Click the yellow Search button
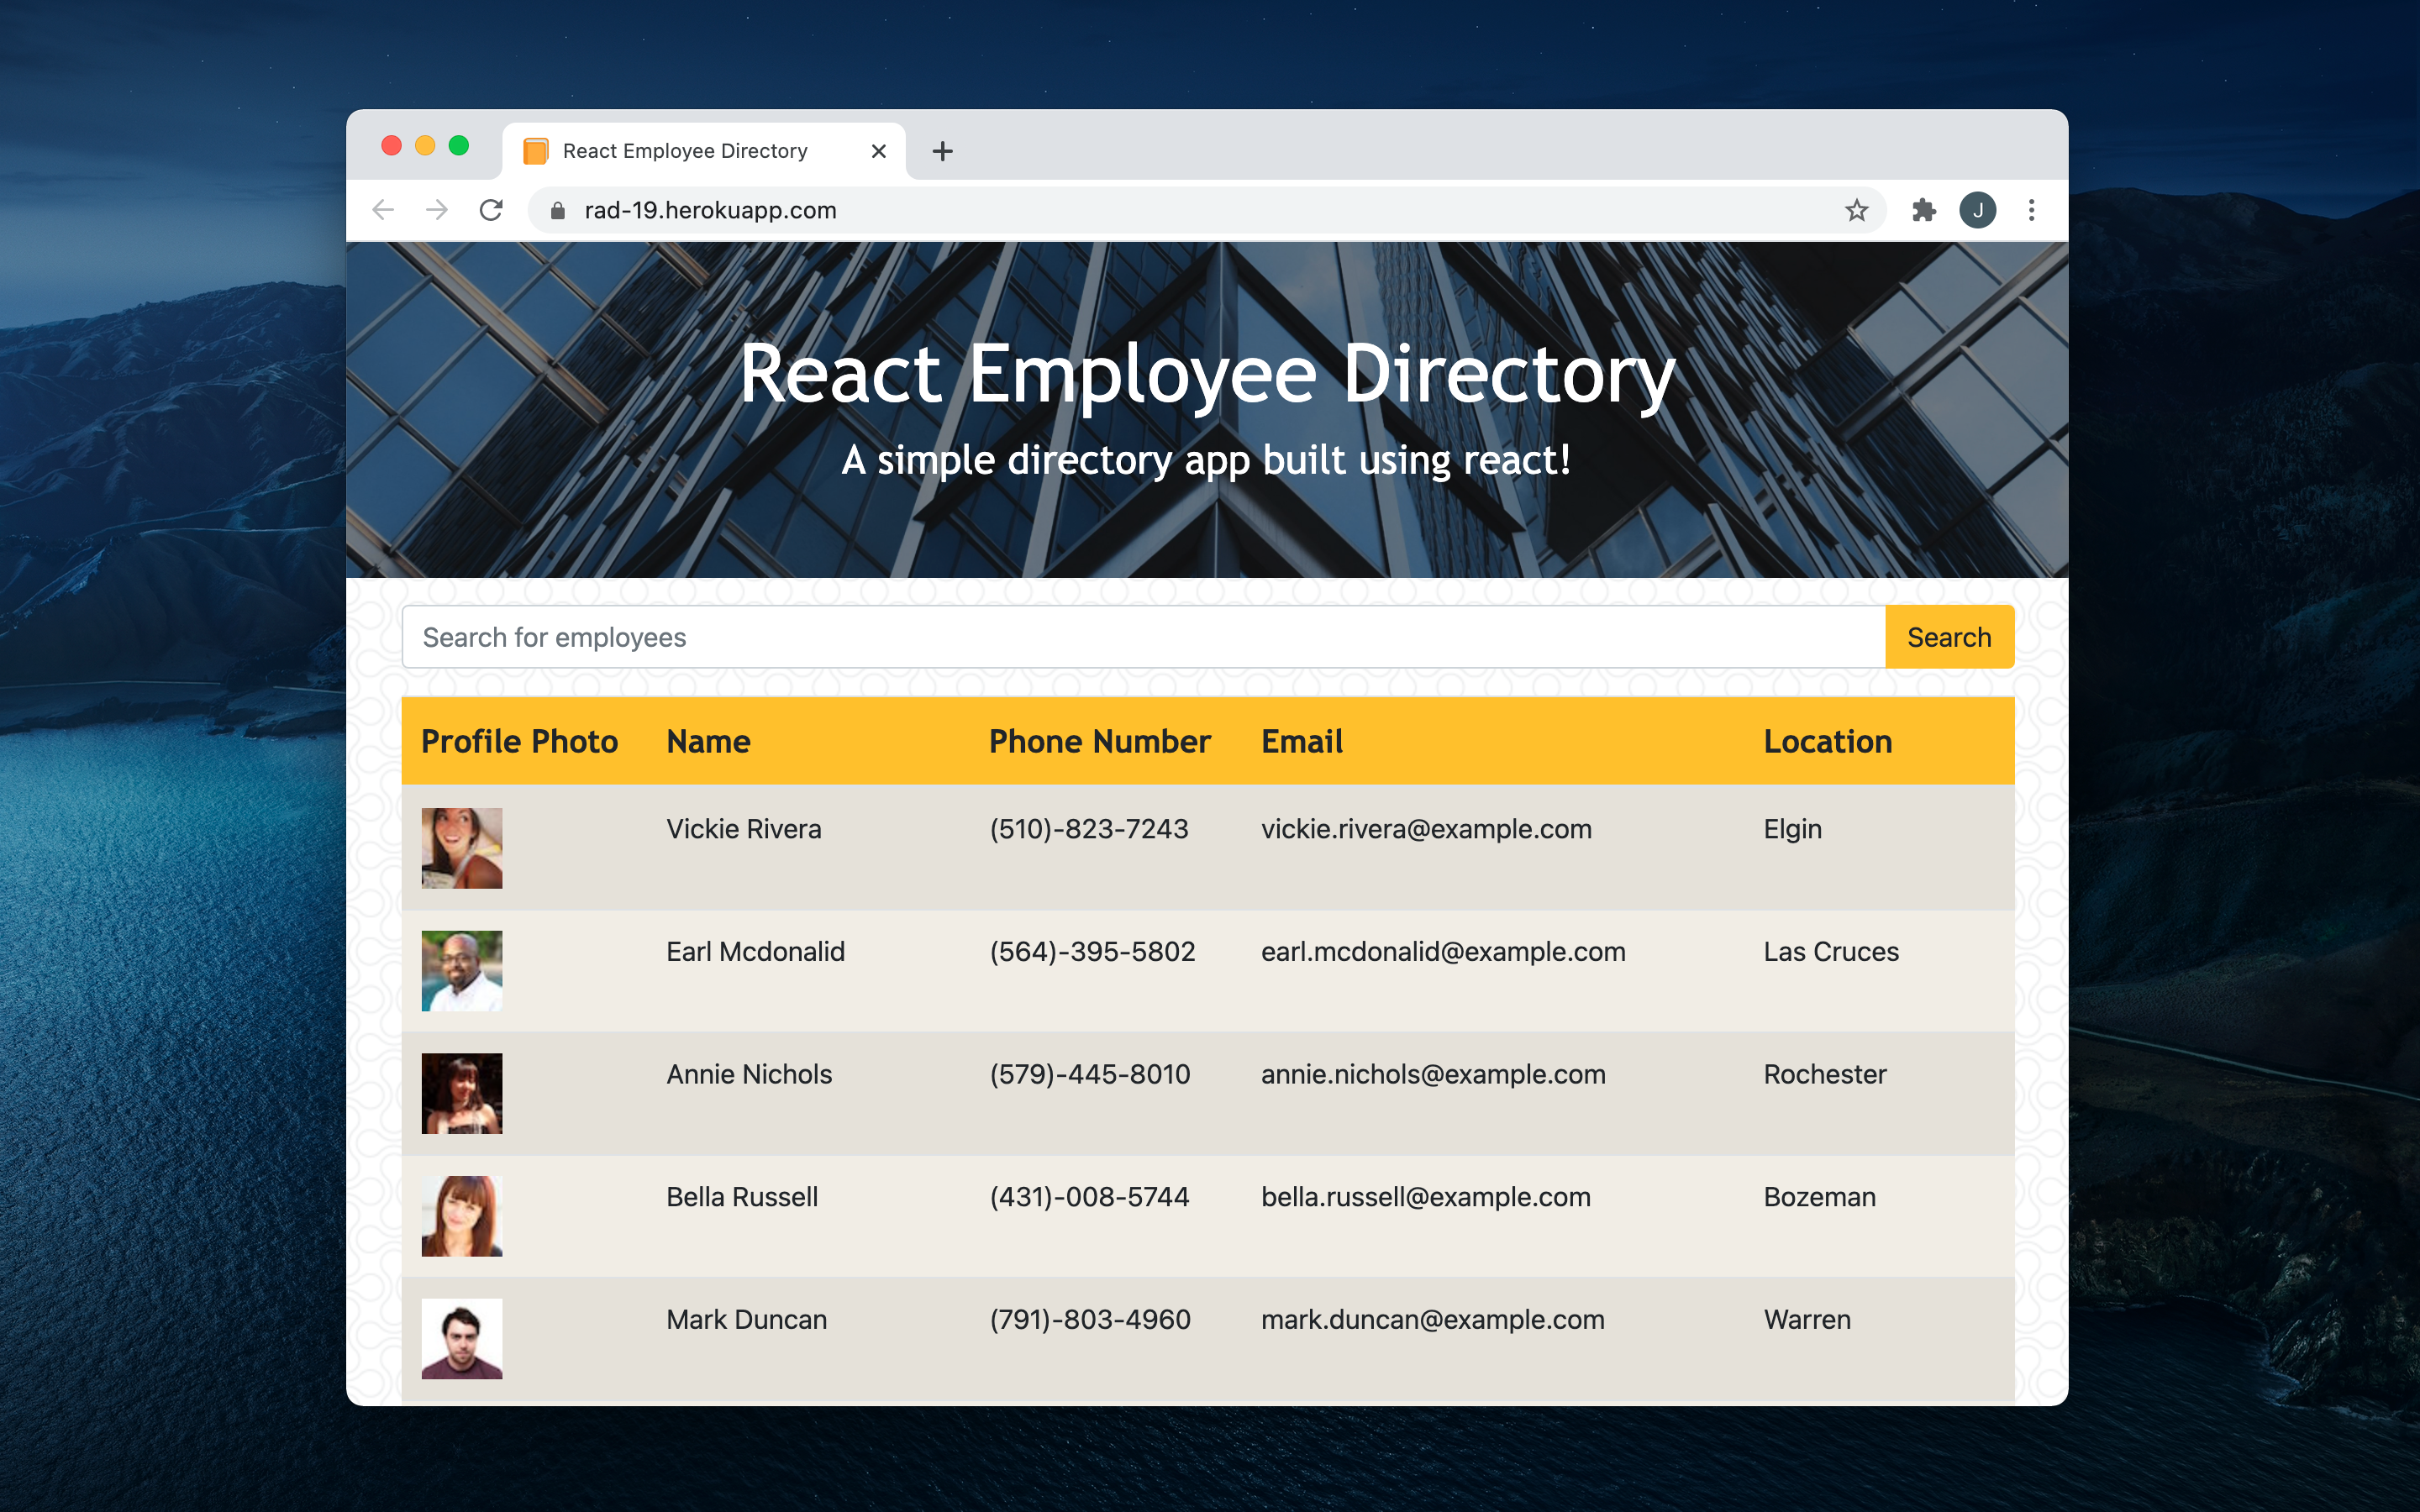Screen dimensions: 2420x1512 point(1949,637)
